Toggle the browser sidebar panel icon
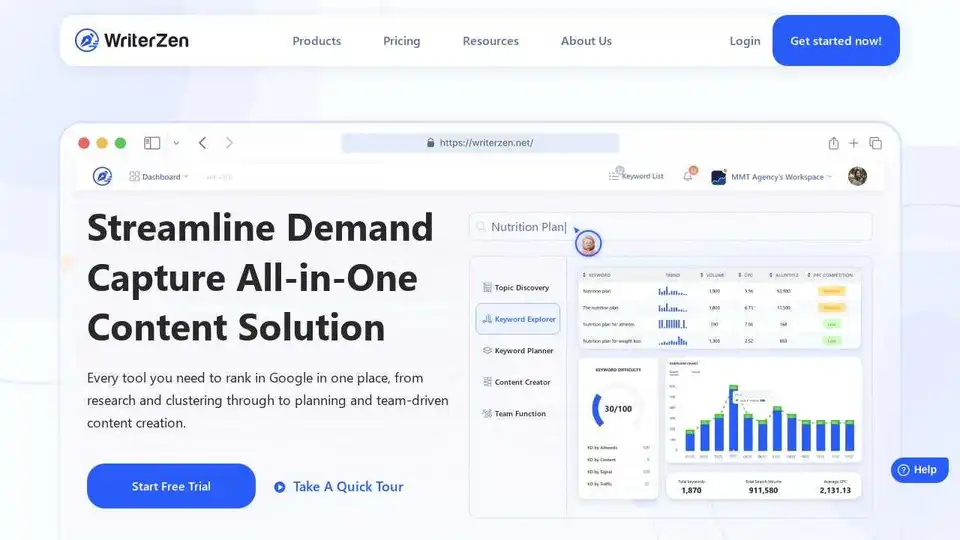960x540 pixels. click(x=152, y=143)
